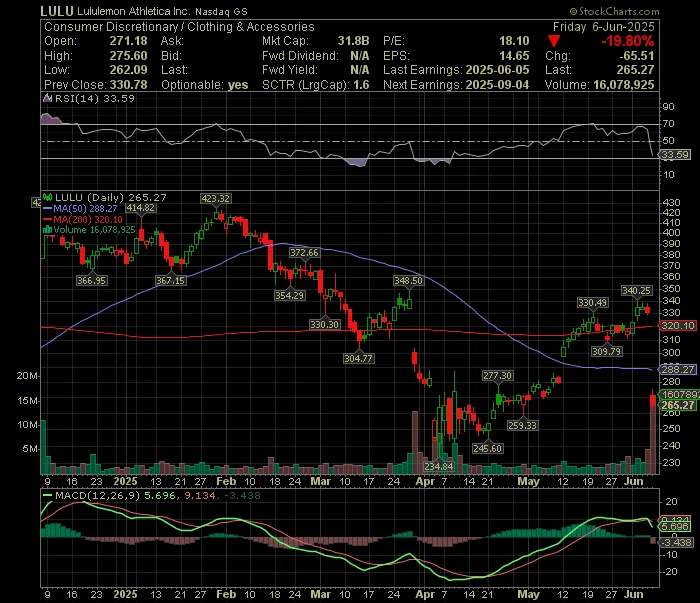700x603 pixels.
Task: Click the Mkt Cap value 31.8B
Action: coord(354,41)
